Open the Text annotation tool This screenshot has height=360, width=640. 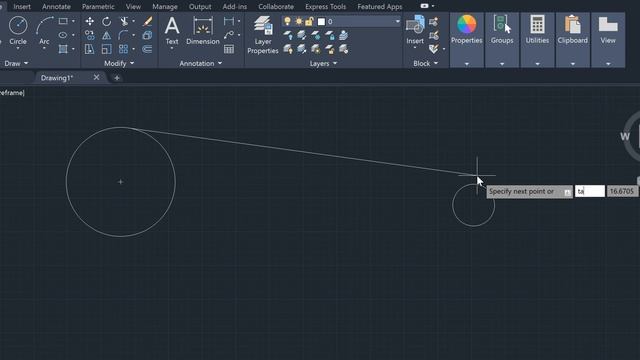coord(172,31)
